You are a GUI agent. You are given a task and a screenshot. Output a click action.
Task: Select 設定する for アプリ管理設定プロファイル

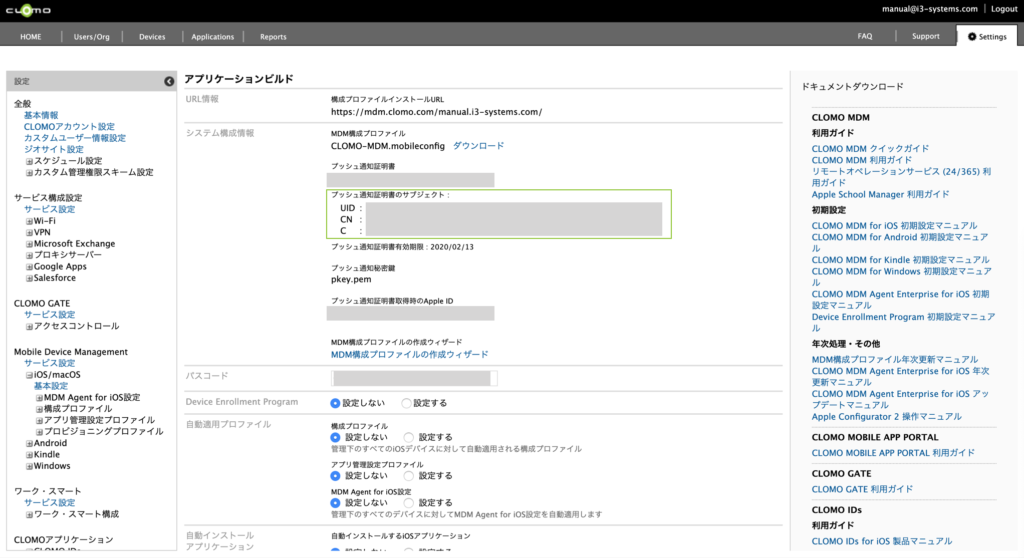[409, 476]
